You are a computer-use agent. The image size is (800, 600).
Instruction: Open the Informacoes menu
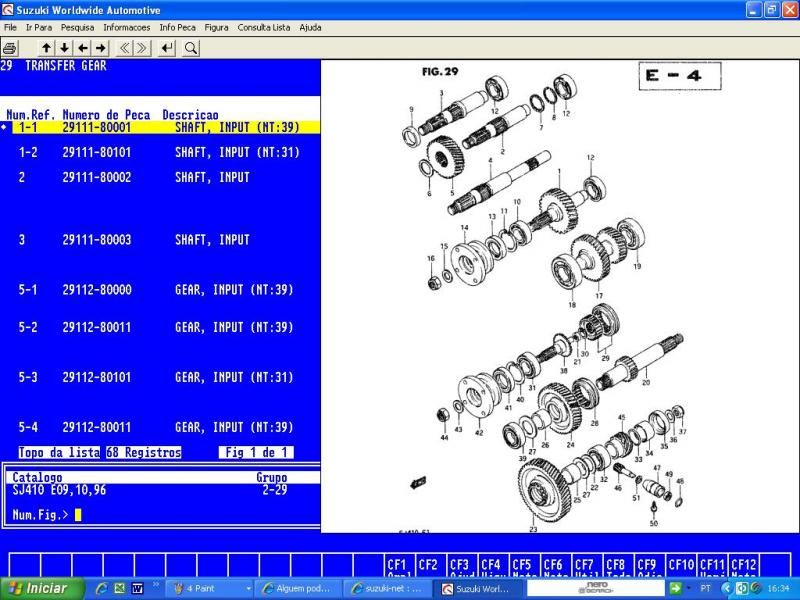pos(127,28)
